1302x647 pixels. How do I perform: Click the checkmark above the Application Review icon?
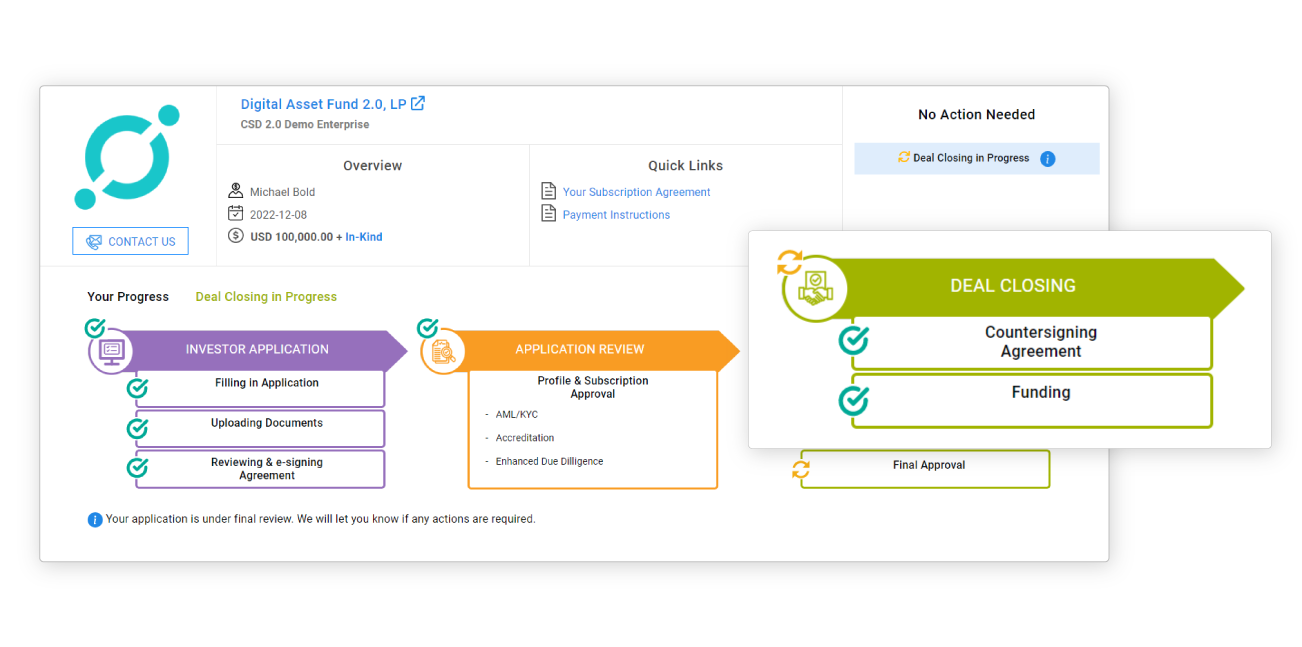pyautogui.click(x=427, y=328)
